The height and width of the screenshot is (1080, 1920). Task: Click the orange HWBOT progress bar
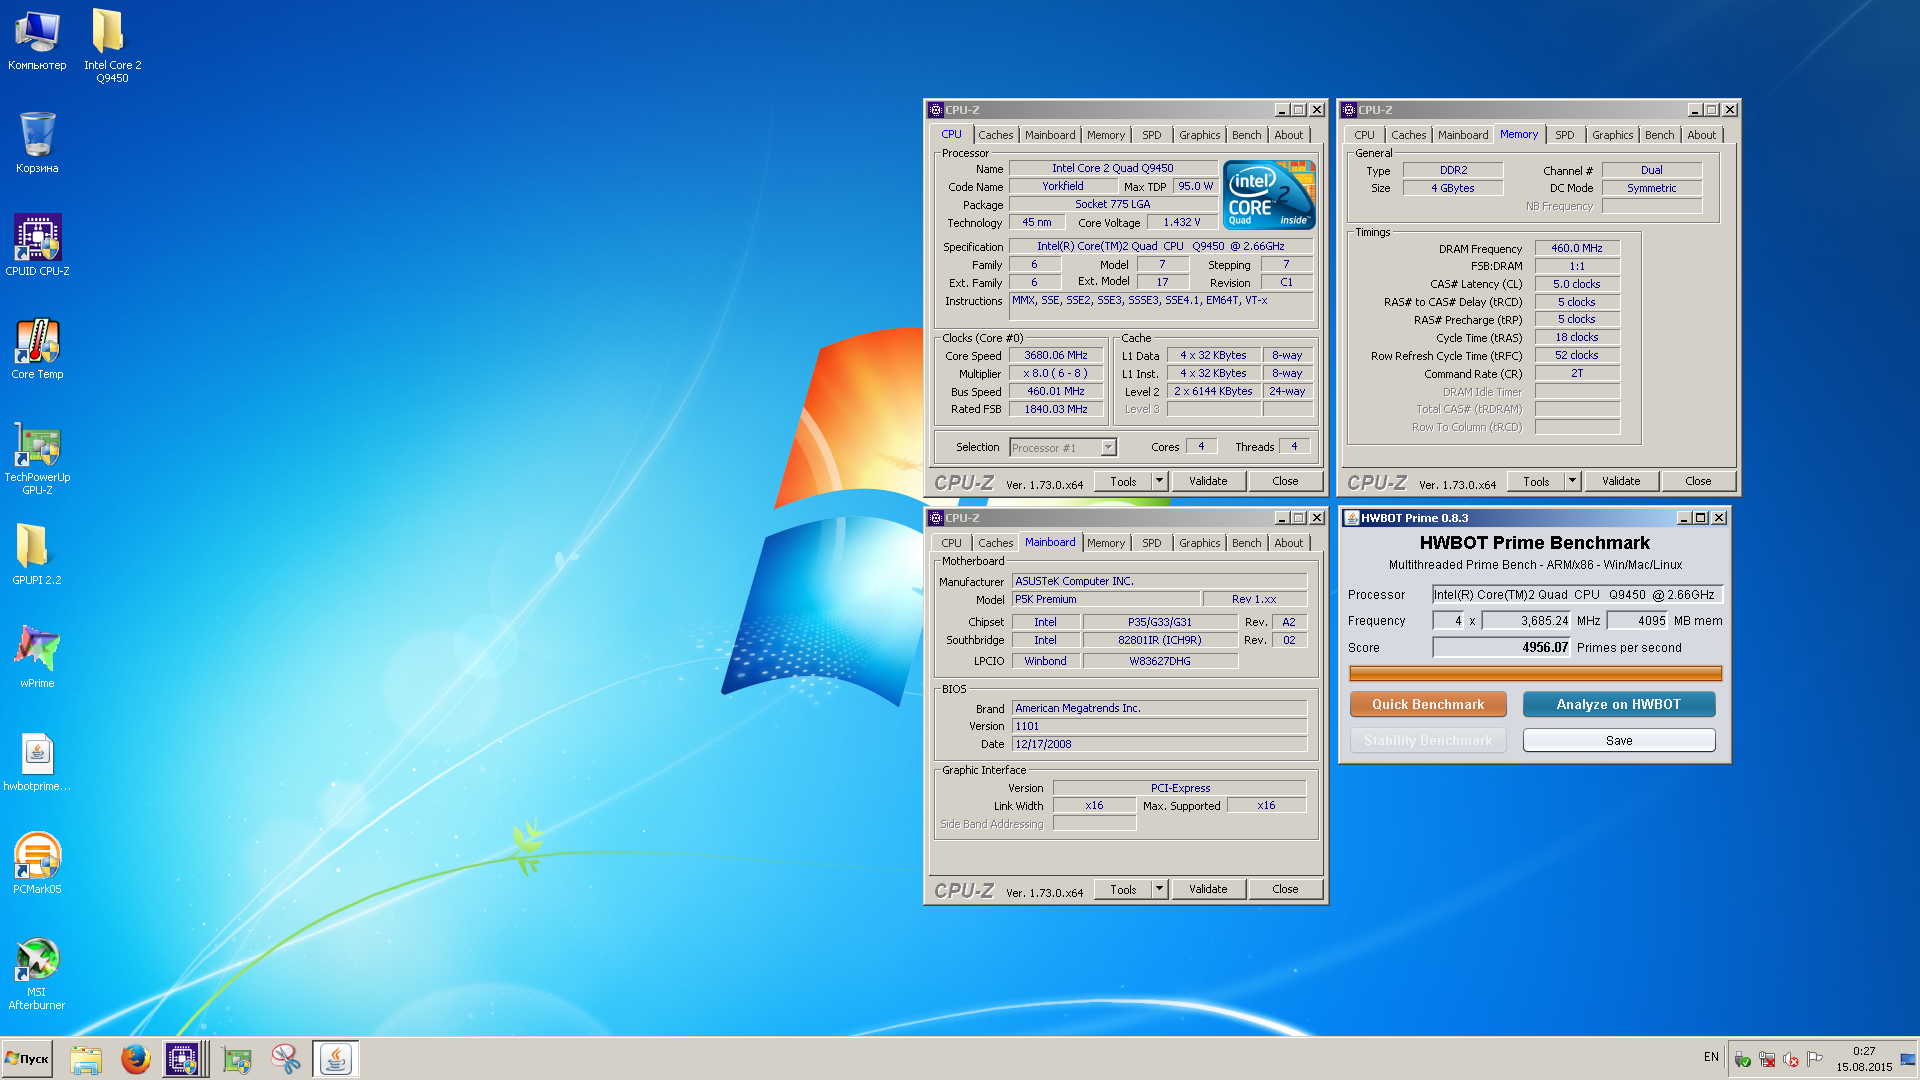tap(1535, 673)
